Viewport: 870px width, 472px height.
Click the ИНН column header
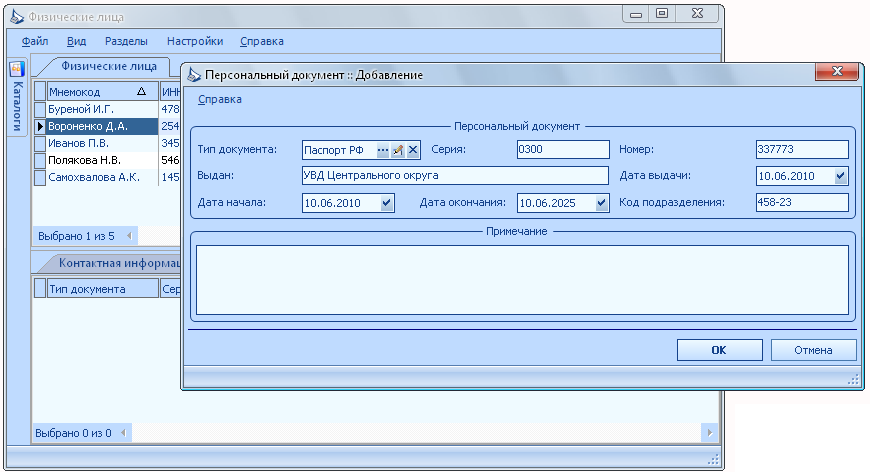coord(170,92)
